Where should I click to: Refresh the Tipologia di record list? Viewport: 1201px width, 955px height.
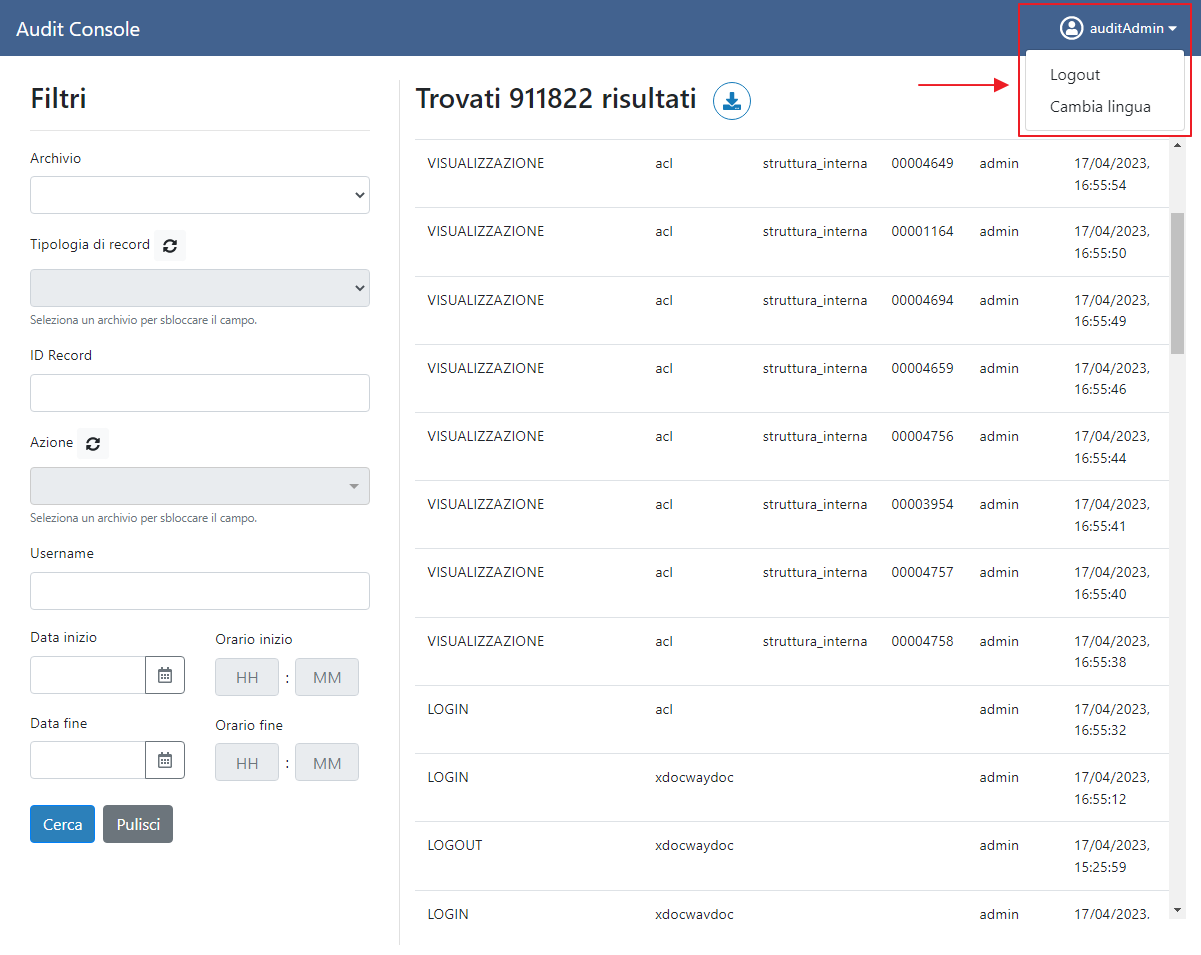170,245
